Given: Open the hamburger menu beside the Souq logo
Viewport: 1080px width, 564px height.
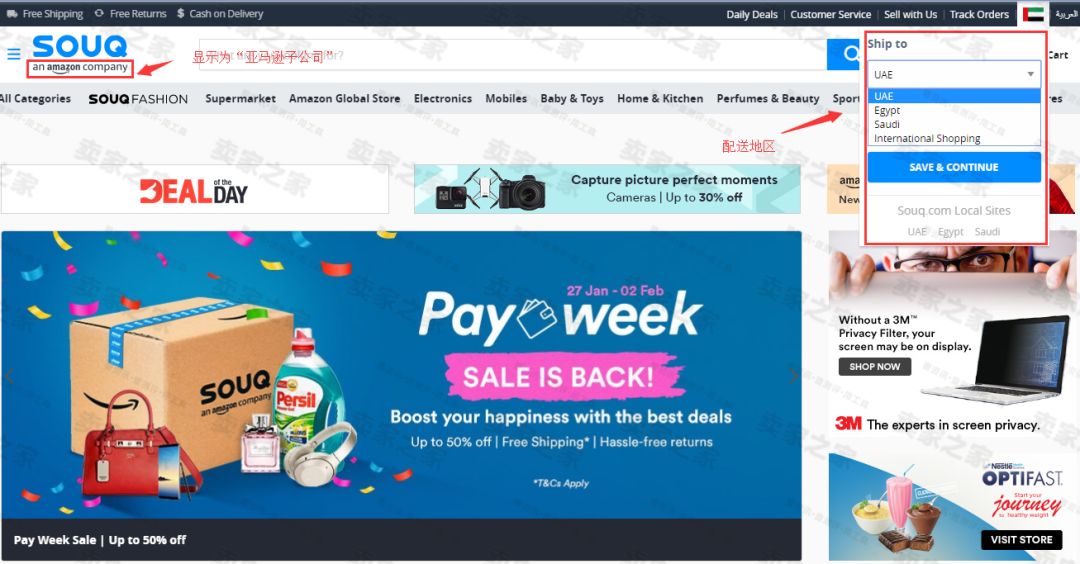Looking at the screenshot, I should click(x=14, y=54).
